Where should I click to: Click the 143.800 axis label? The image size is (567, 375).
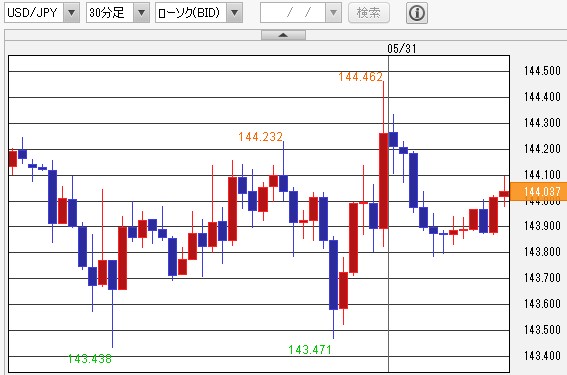(x=542, y=251)
